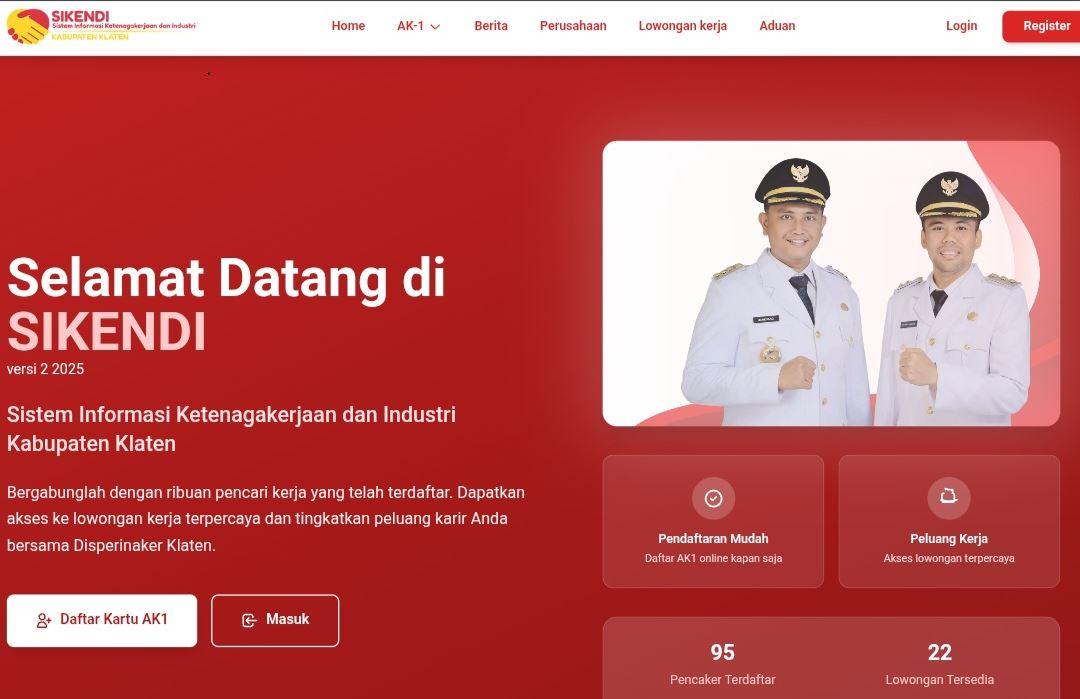The image size is (1080, 699).
Task: Click the briefcase icon above Peluang Kerja
Action: 949,497
